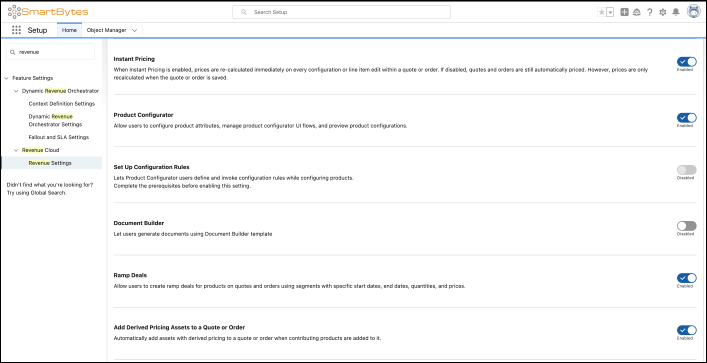
Task: Click 'Didn't find what you're looking for?' text
Action: [x=50, y=185]
